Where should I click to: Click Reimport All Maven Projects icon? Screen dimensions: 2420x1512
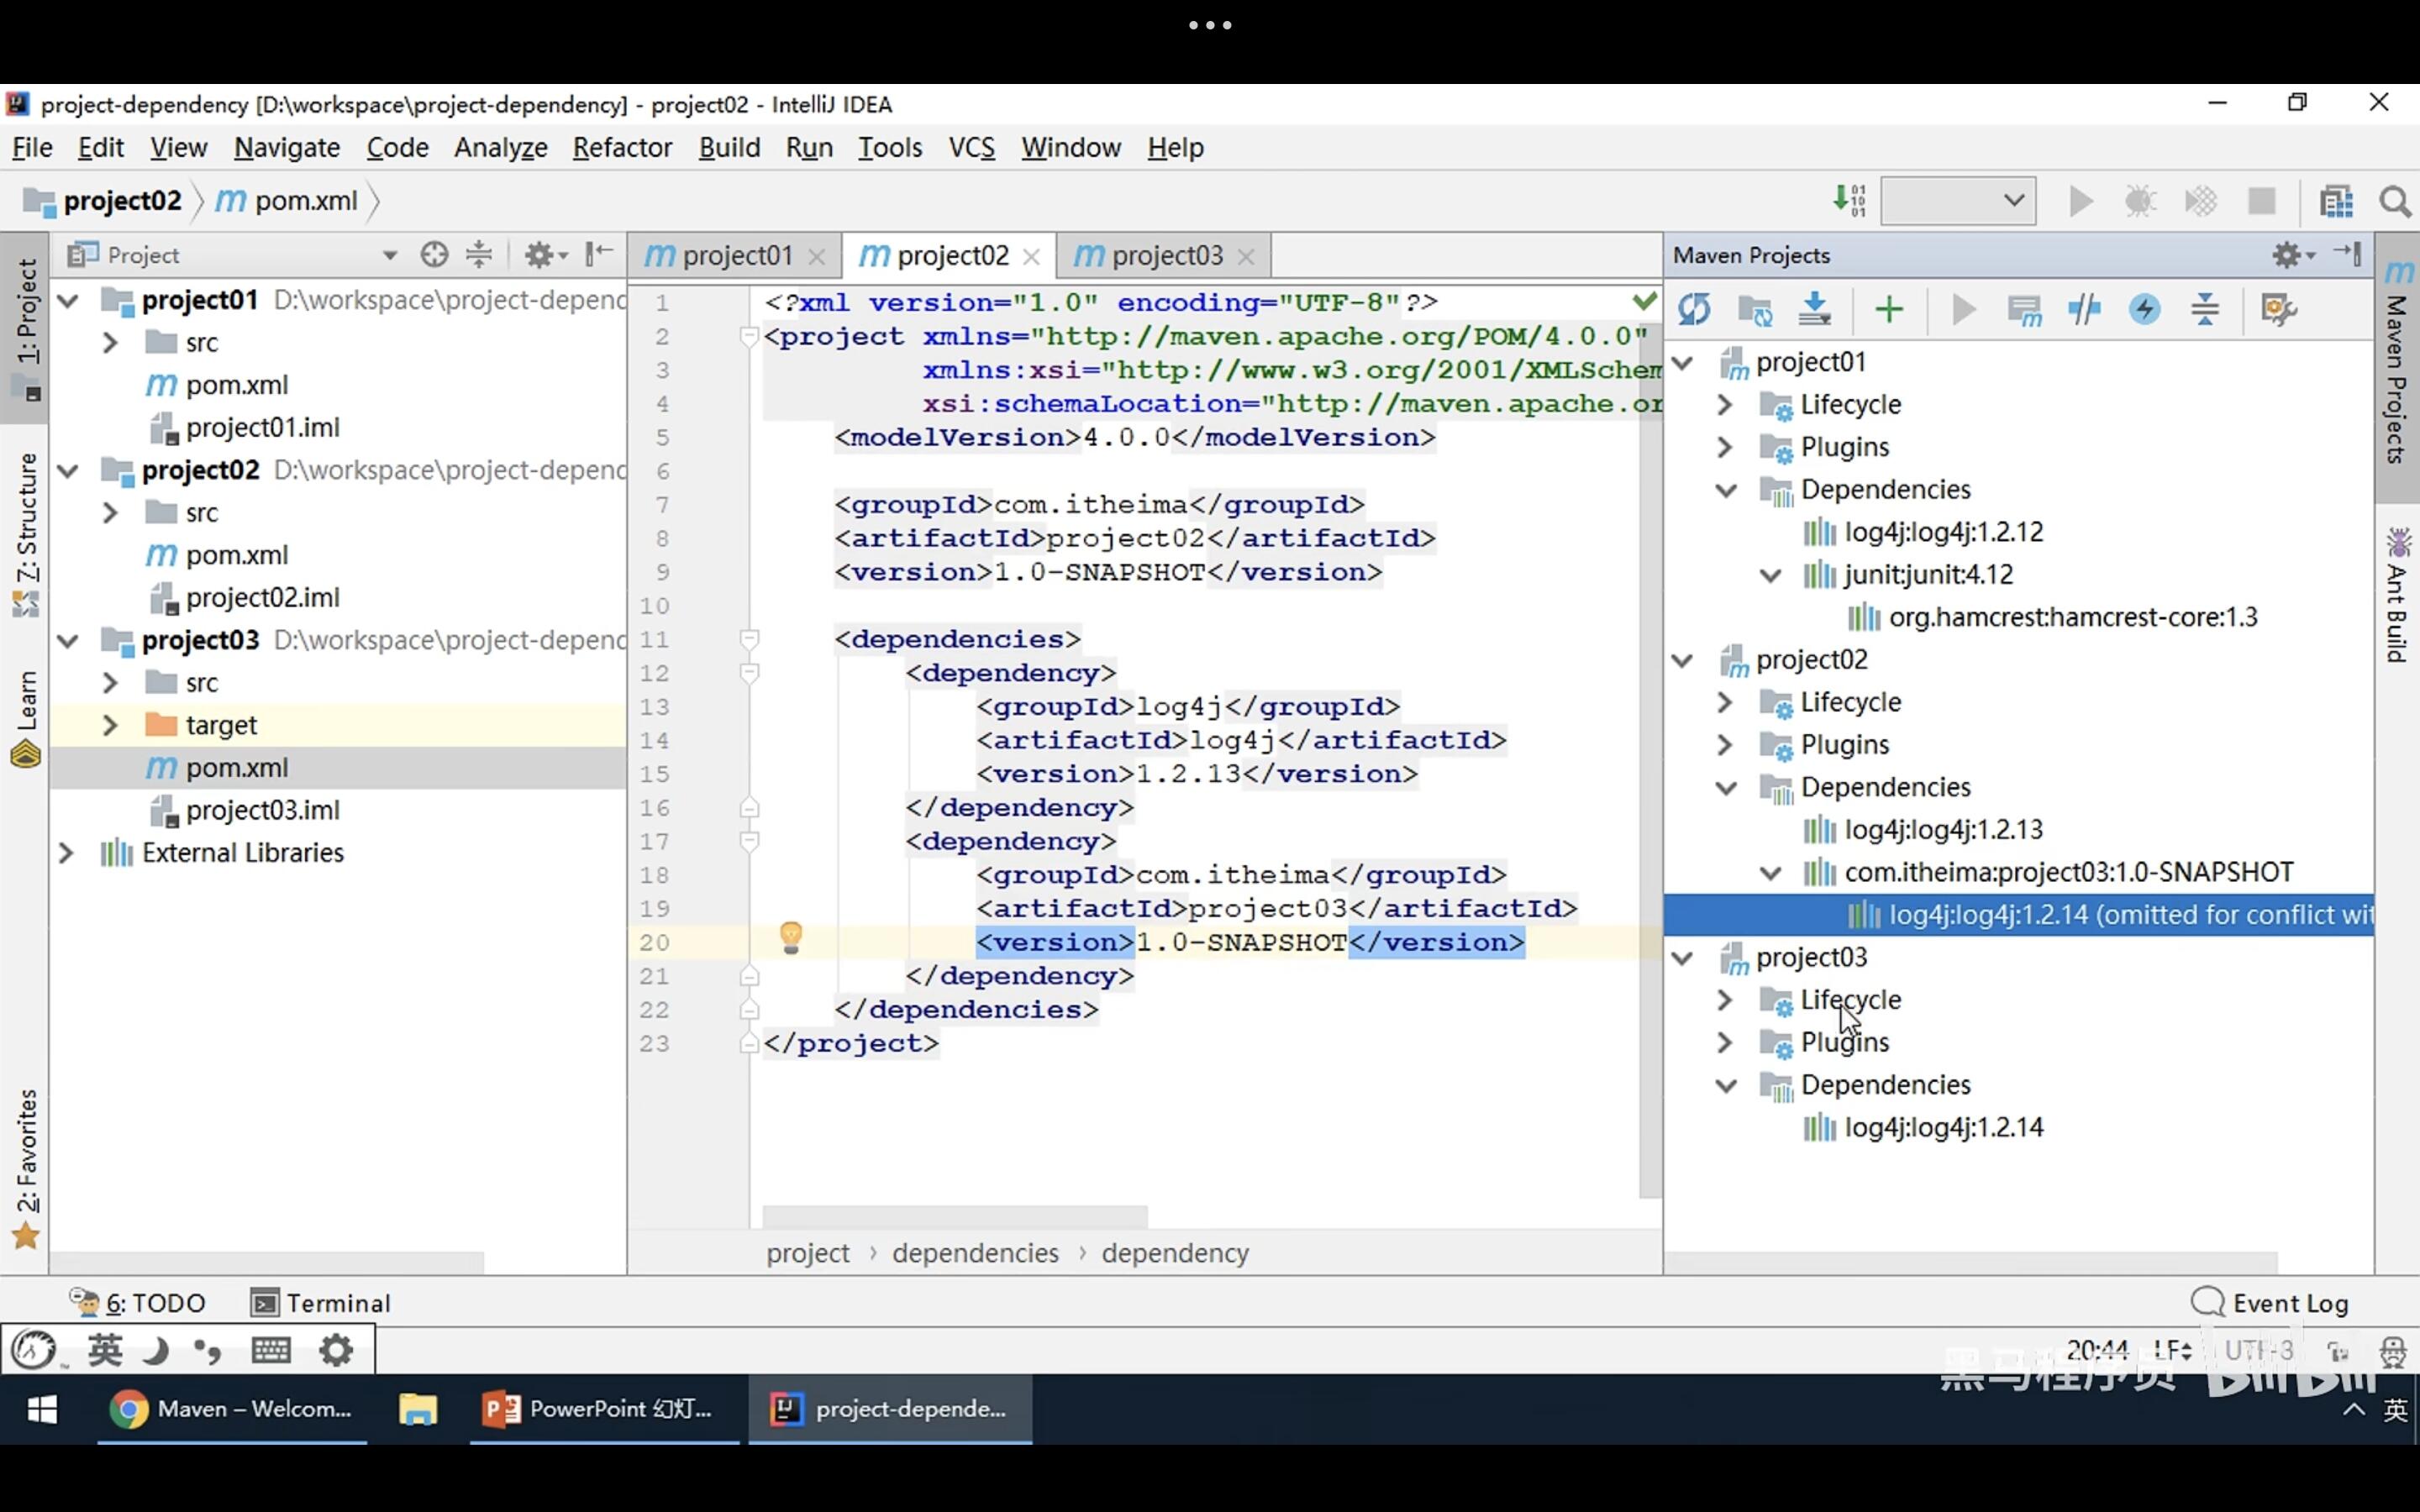(x=1694, y=310)
